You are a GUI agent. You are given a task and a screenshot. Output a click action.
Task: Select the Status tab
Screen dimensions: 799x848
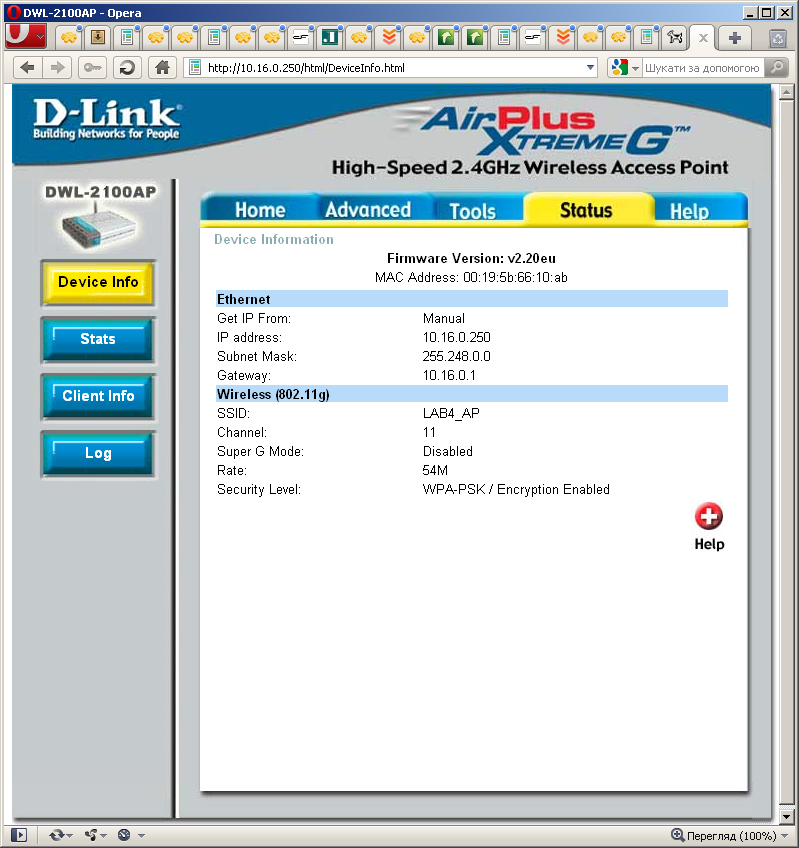(586, 210)
